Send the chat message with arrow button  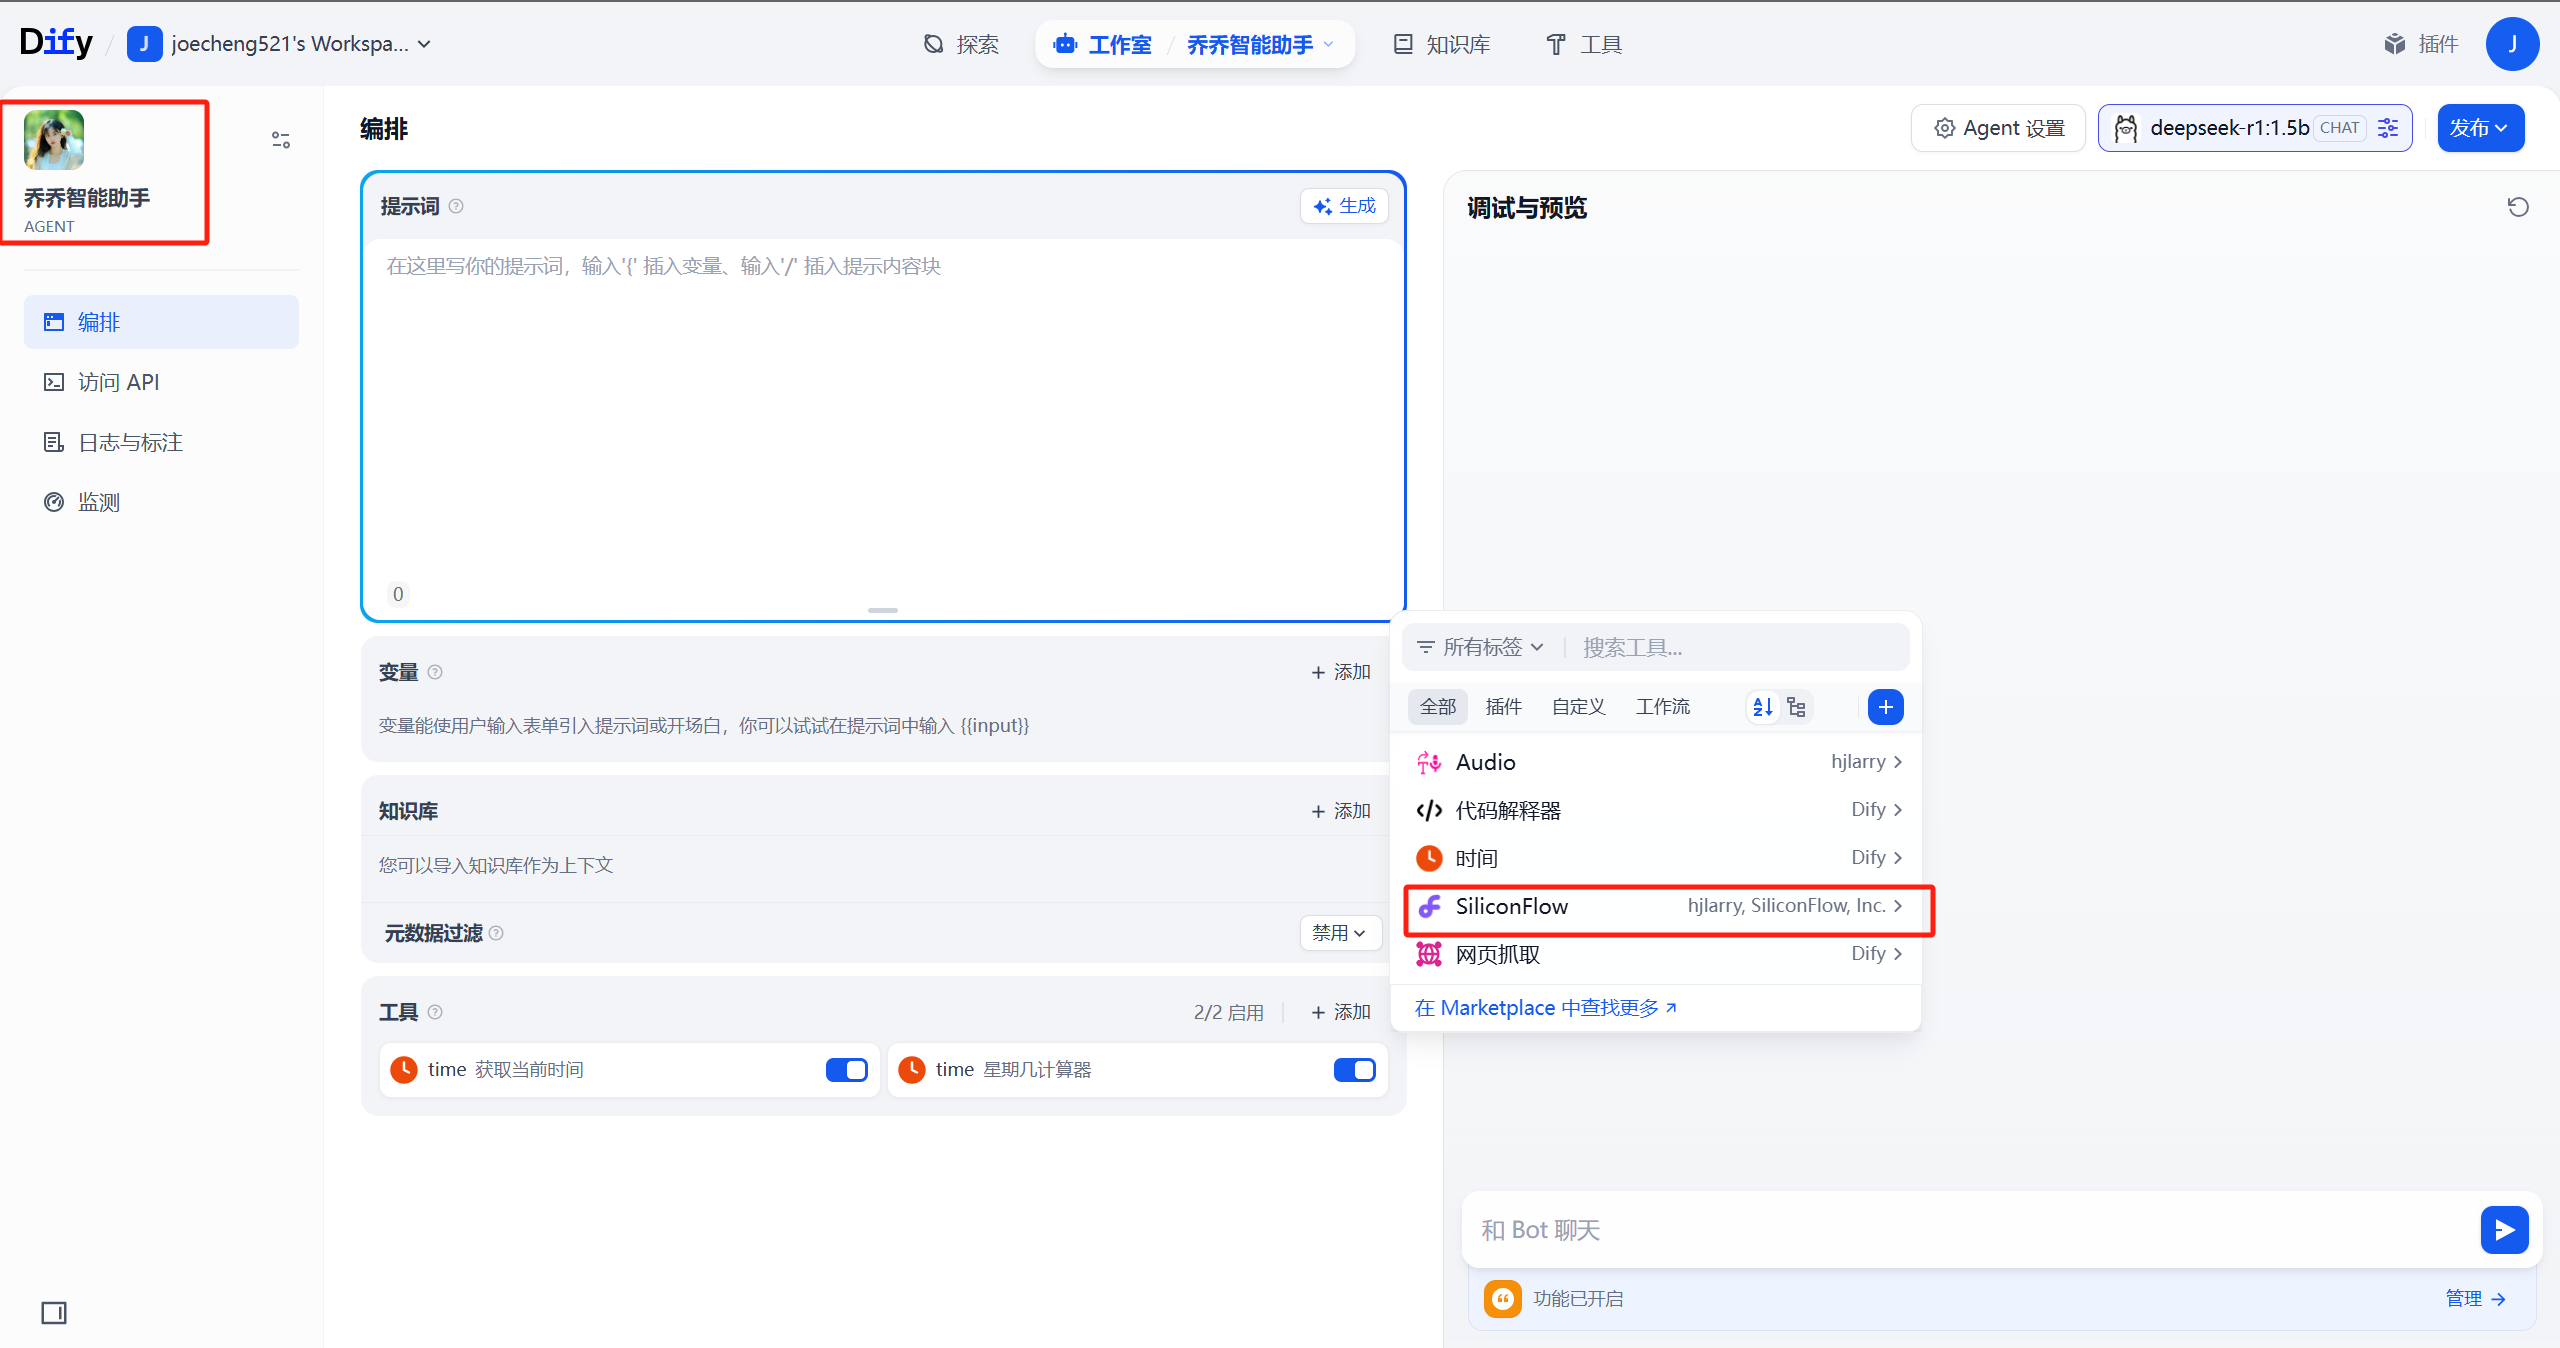tap(2504, 1229)
